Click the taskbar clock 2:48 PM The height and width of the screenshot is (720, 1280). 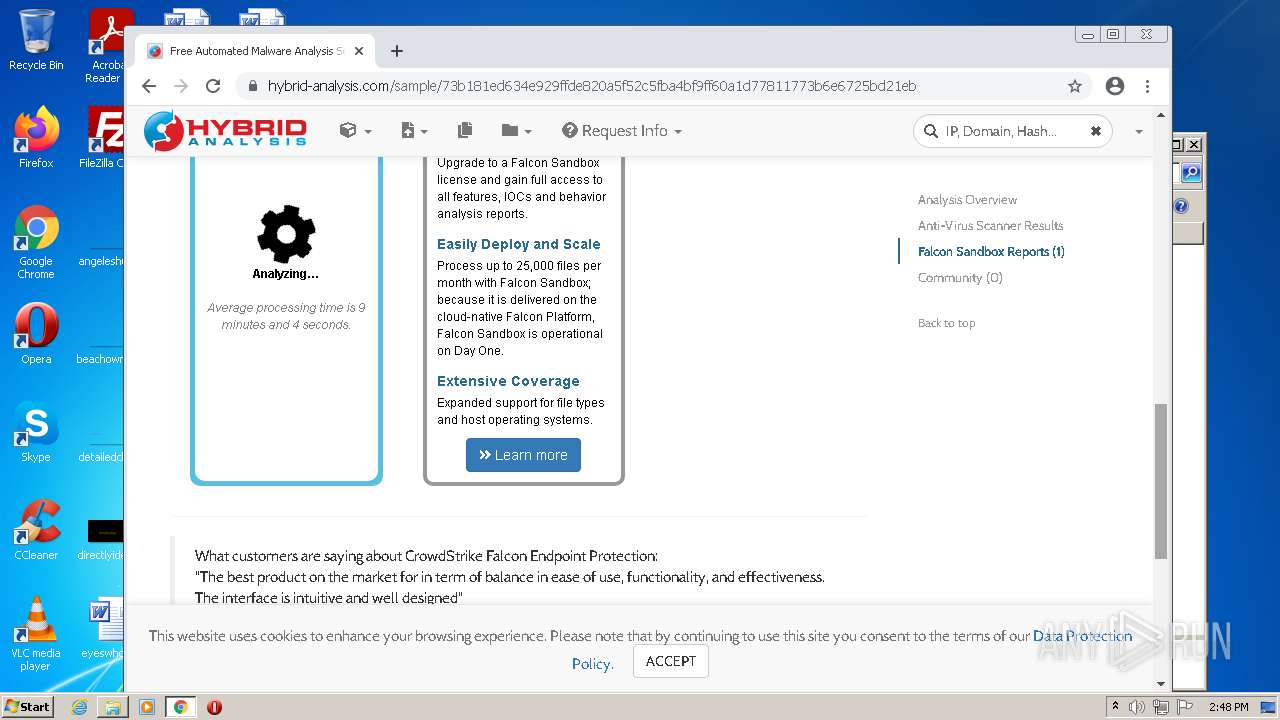pos(1228,707)
